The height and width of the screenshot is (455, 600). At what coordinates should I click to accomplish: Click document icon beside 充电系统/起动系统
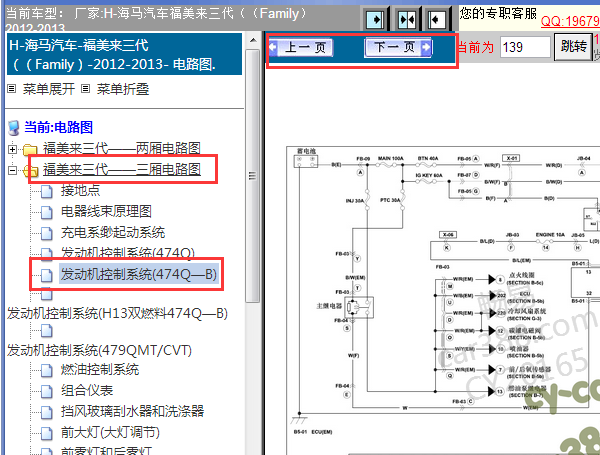[x=47, y=233]
